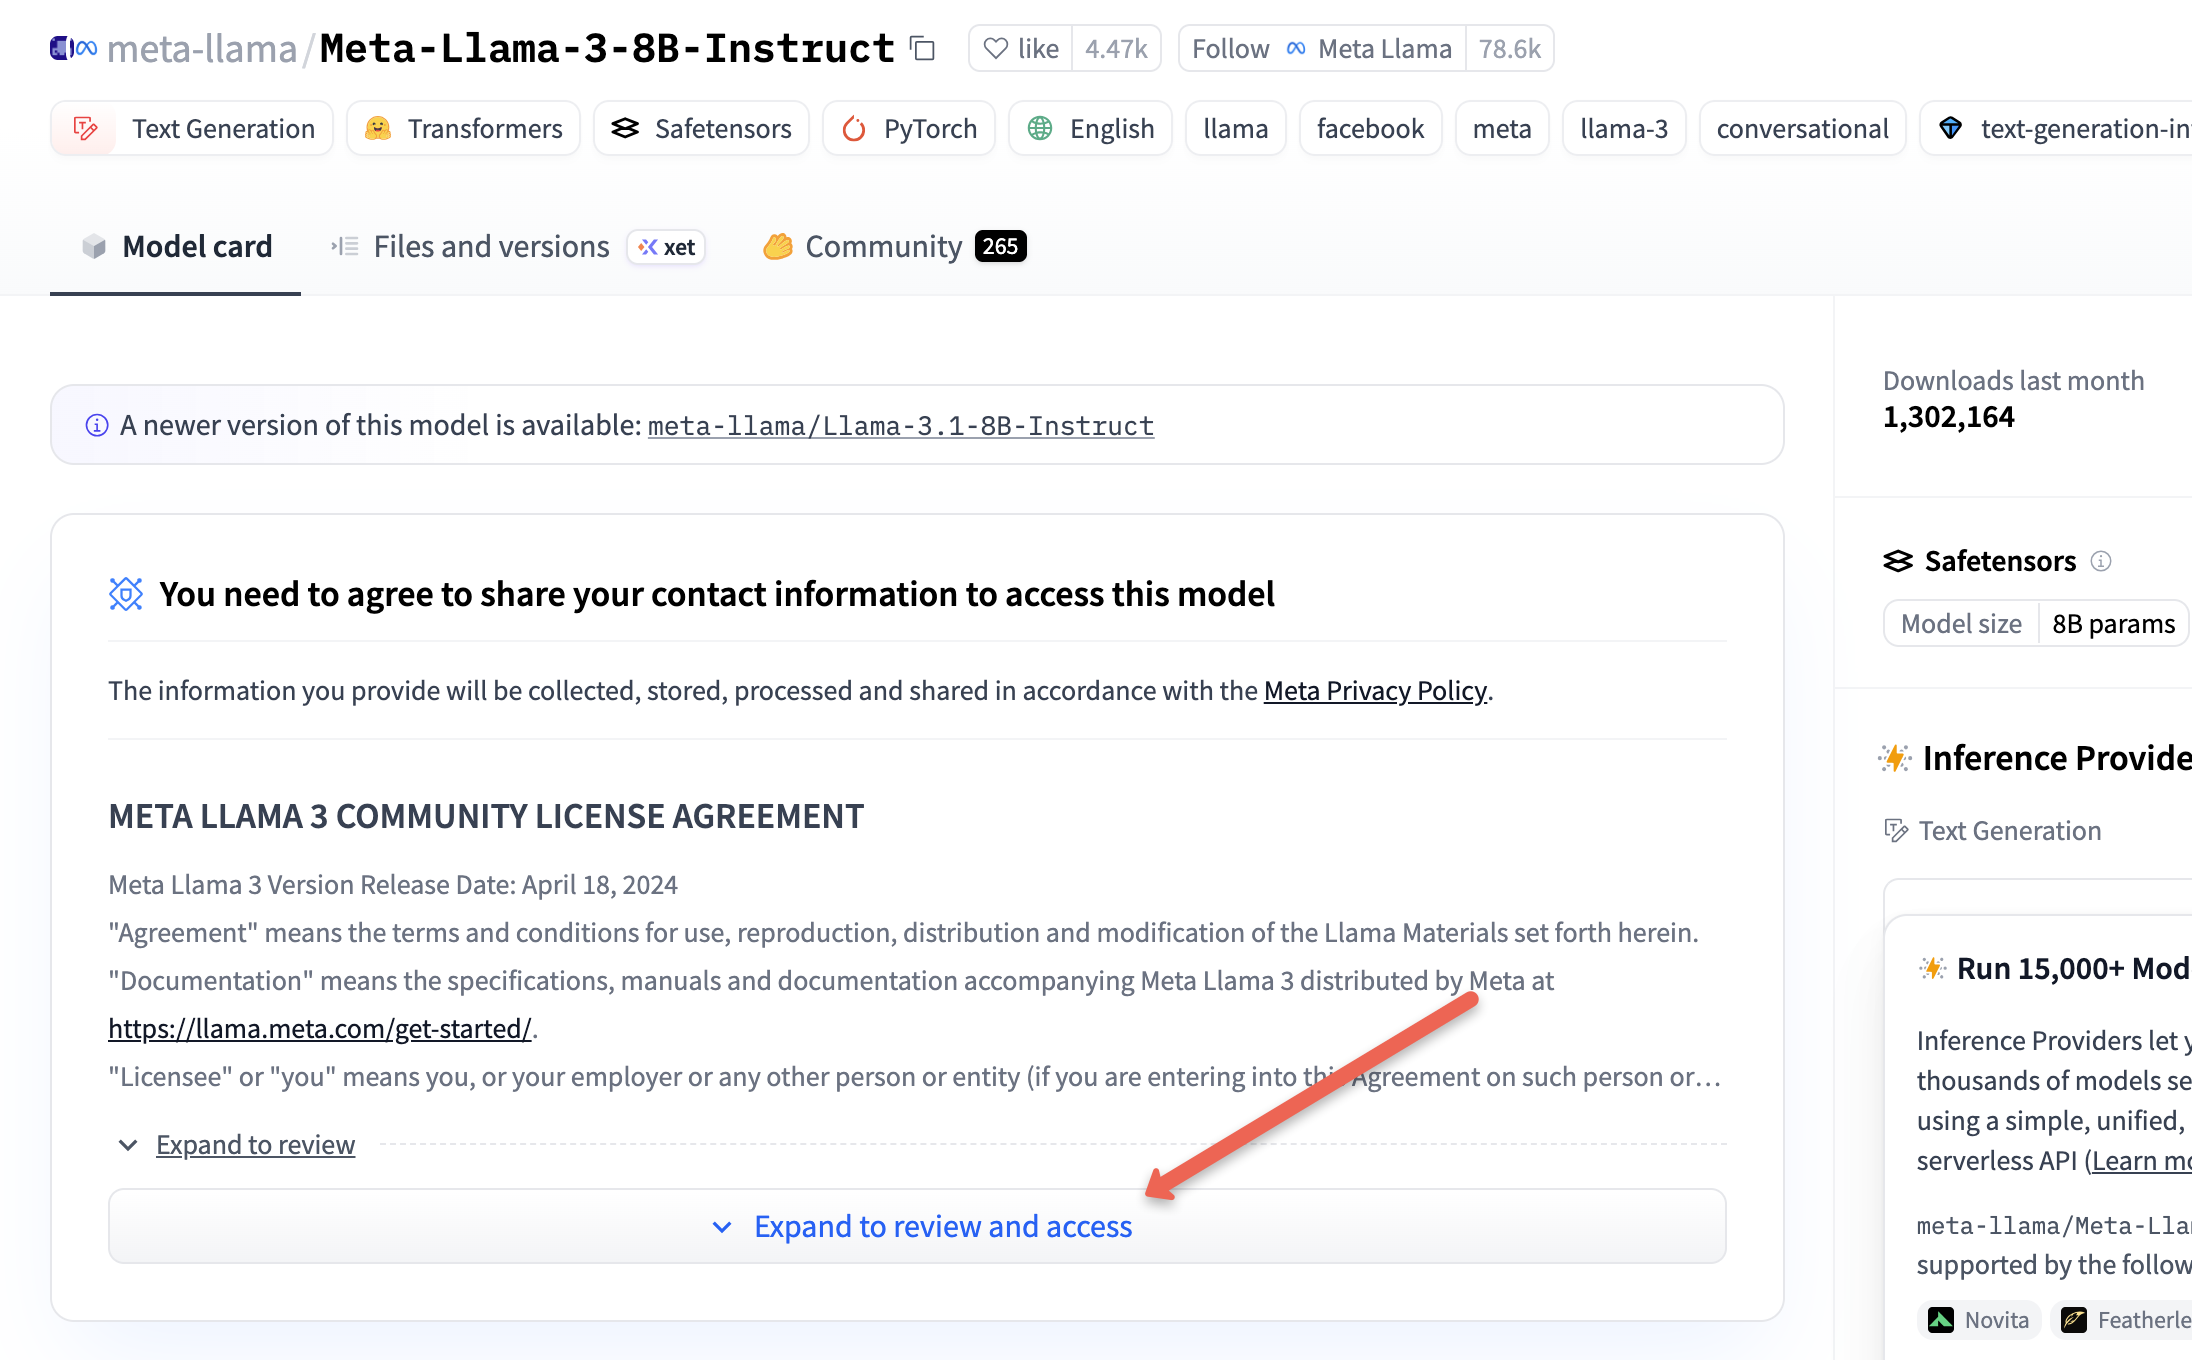This screenshot has height=1360, width=2192.
Task: Click the copy model name icon
Action: pos(920,48)
